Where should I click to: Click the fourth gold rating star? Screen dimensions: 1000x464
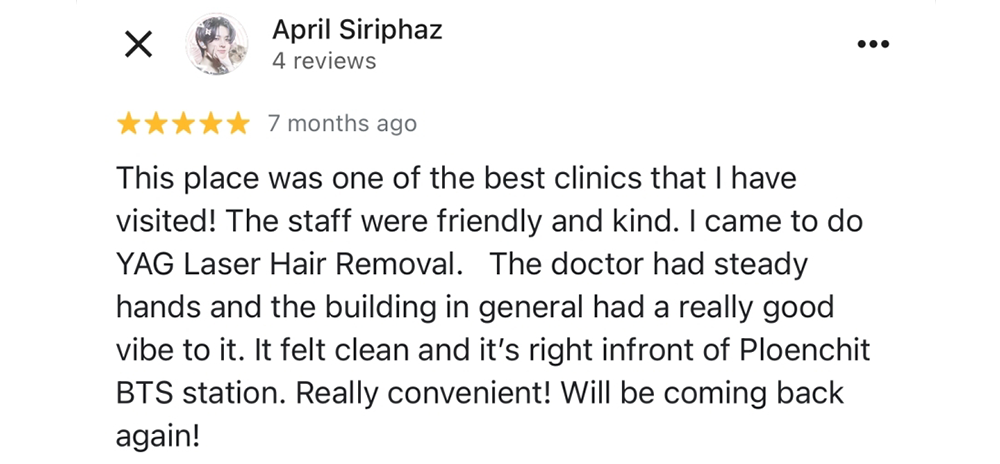210,124
